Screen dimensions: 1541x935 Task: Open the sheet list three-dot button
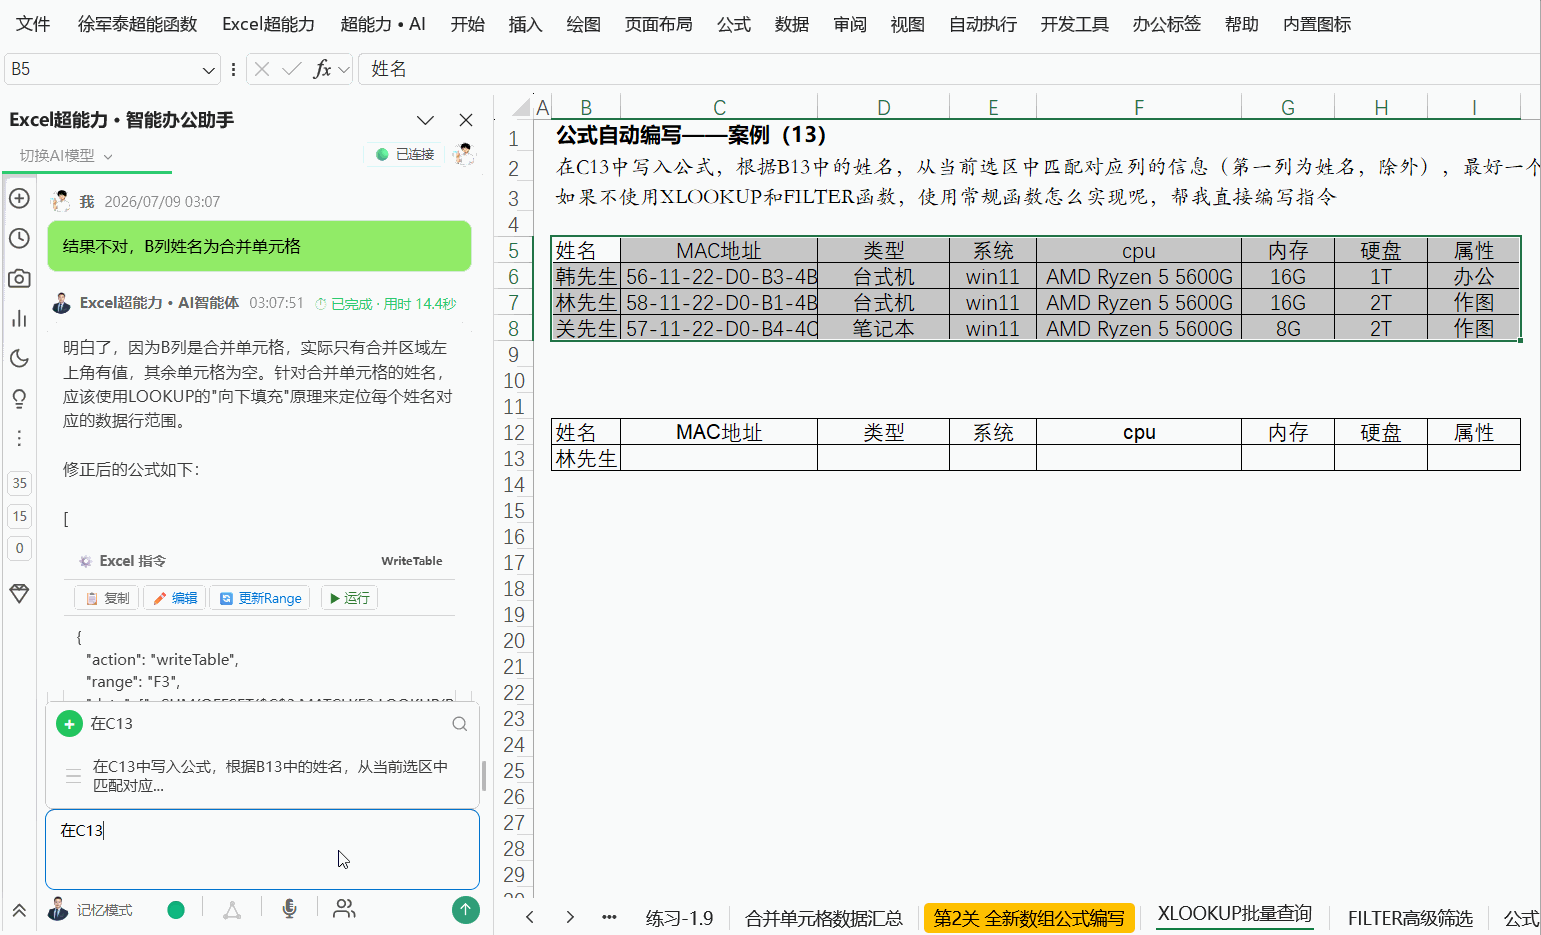(609, 917)
